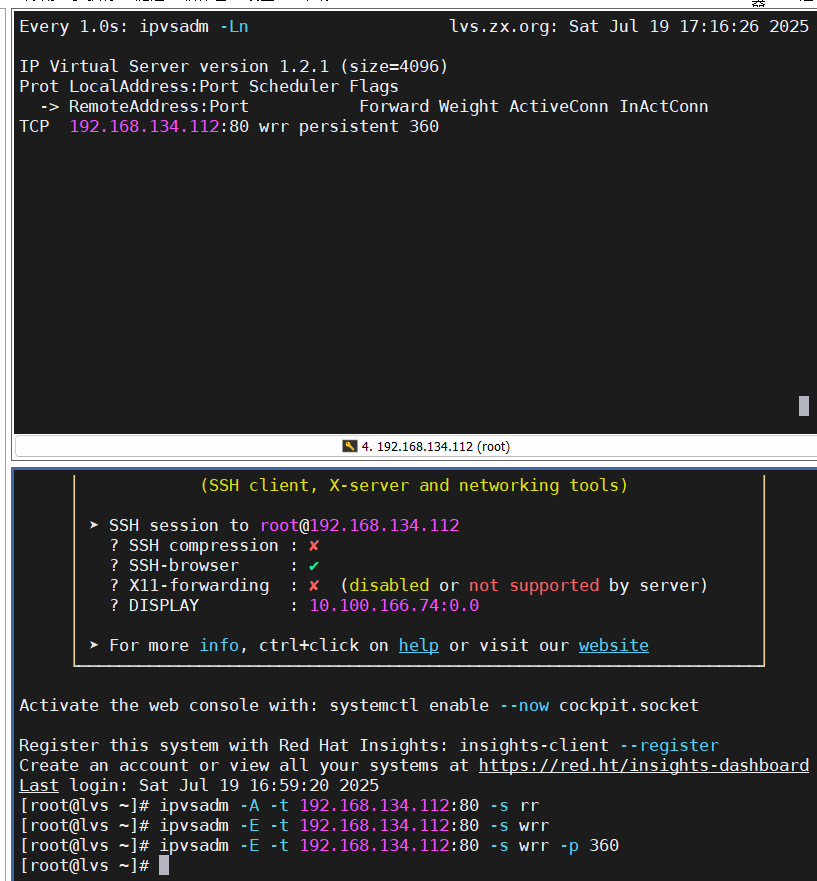
Task: Click 'IP Virtual Server version 1.2.1 (size=4096)' line
Action: (x=233, y=66)
